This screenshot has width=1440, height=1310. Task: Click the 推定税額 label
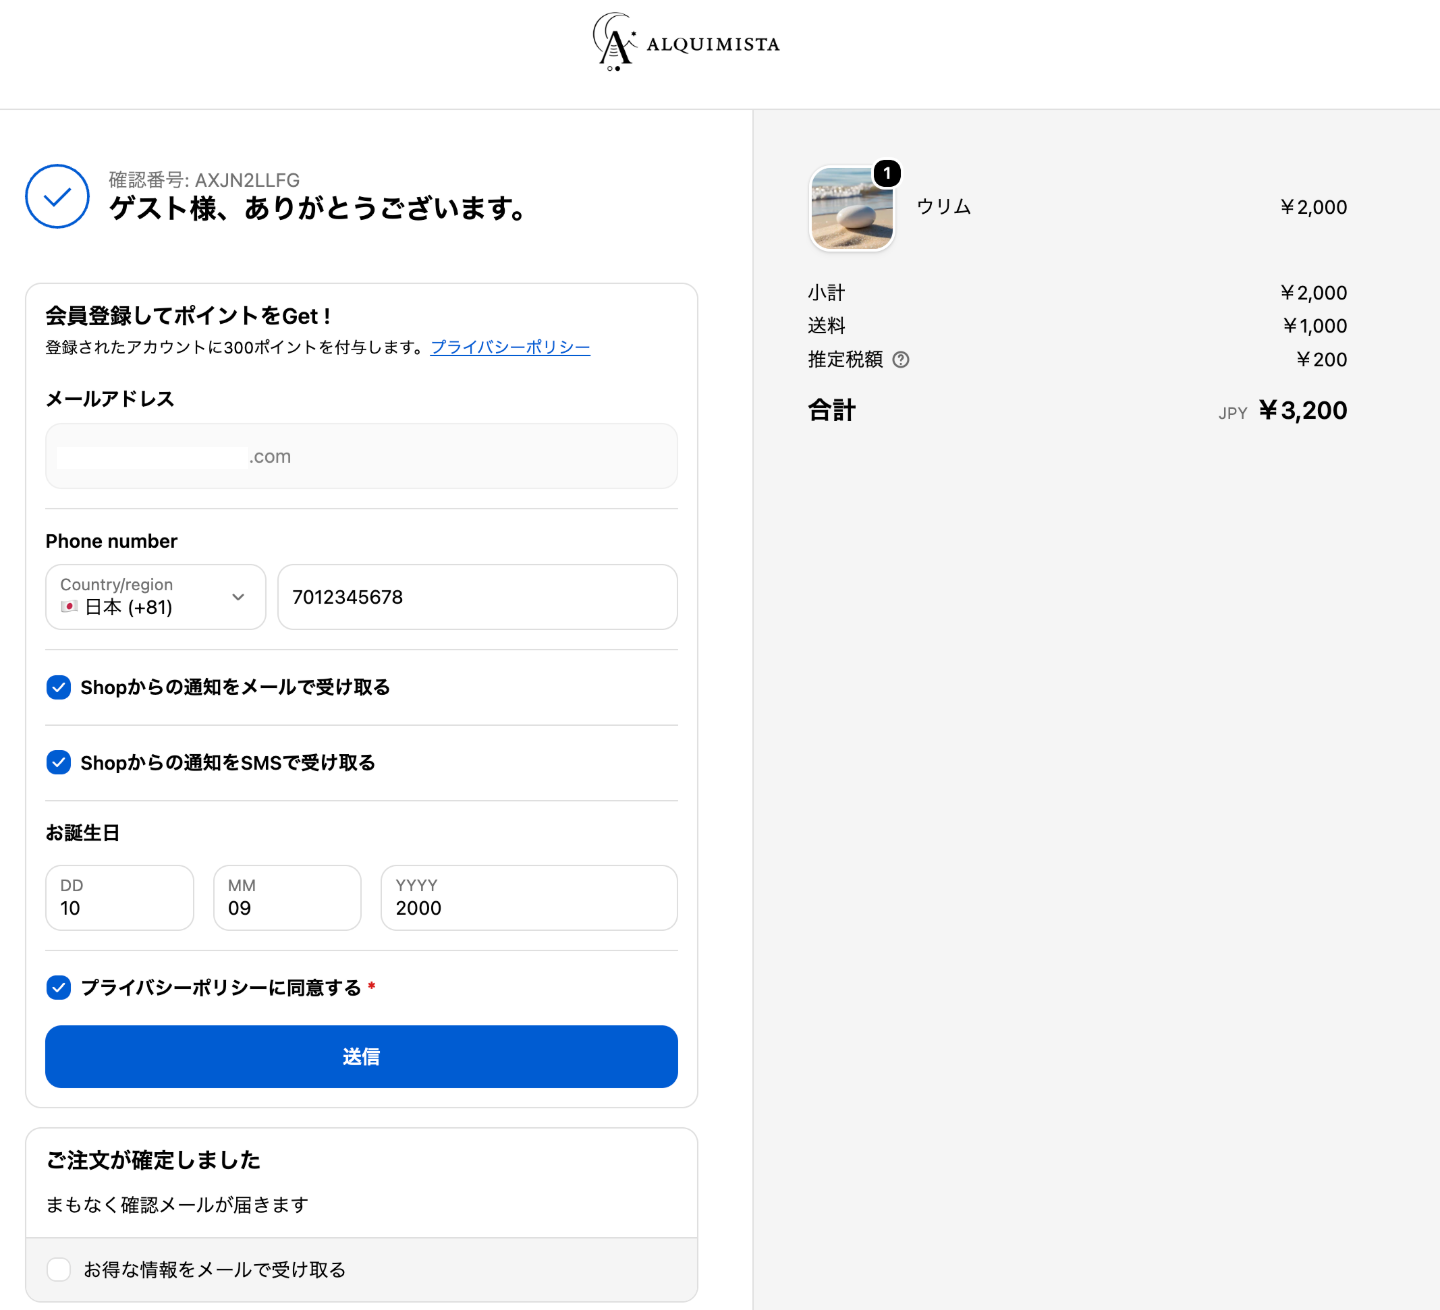845,360
